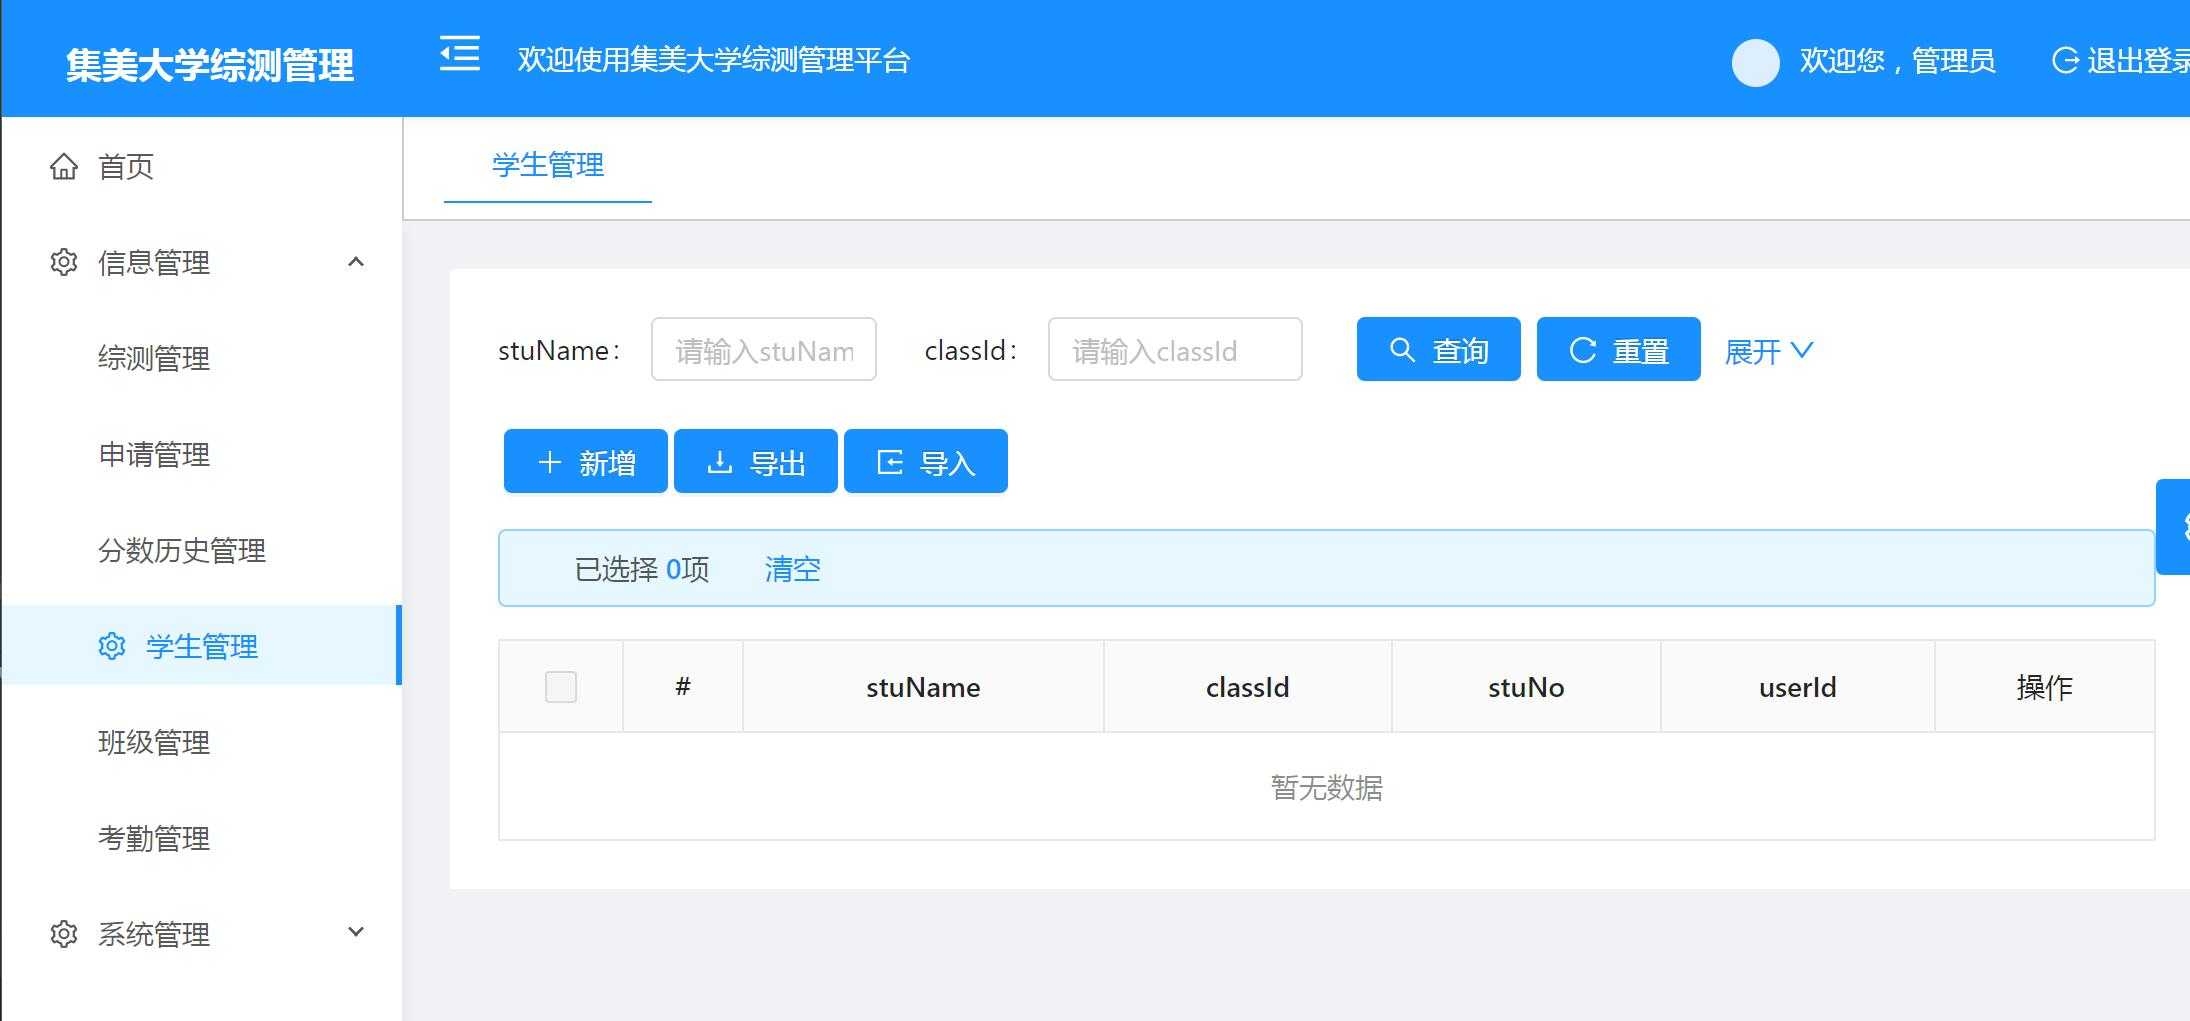Click the classId column header
The width and height of the screenshot is (2190, 1021).
(1247, 687)
